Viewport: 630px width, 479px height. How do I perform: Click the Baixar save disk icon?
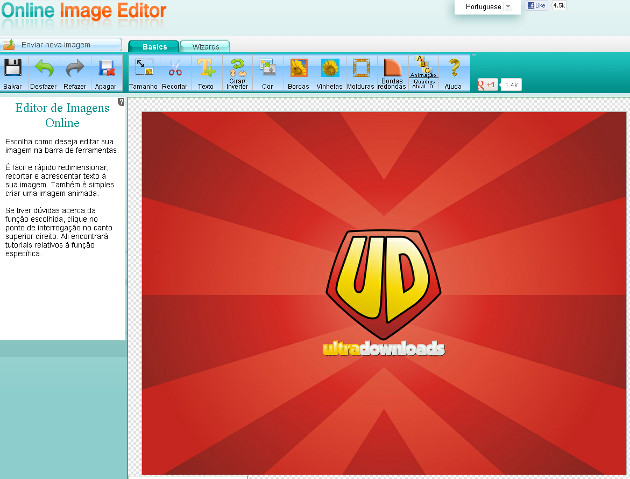[12, 73]
